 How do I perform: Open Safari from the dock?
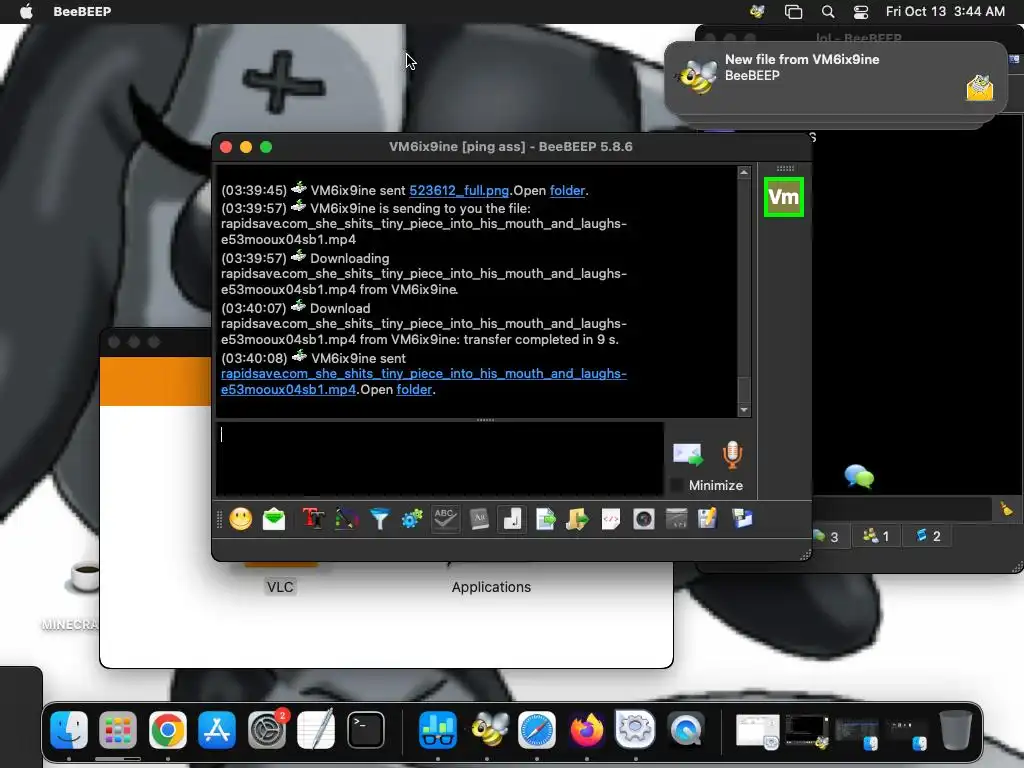537,729
